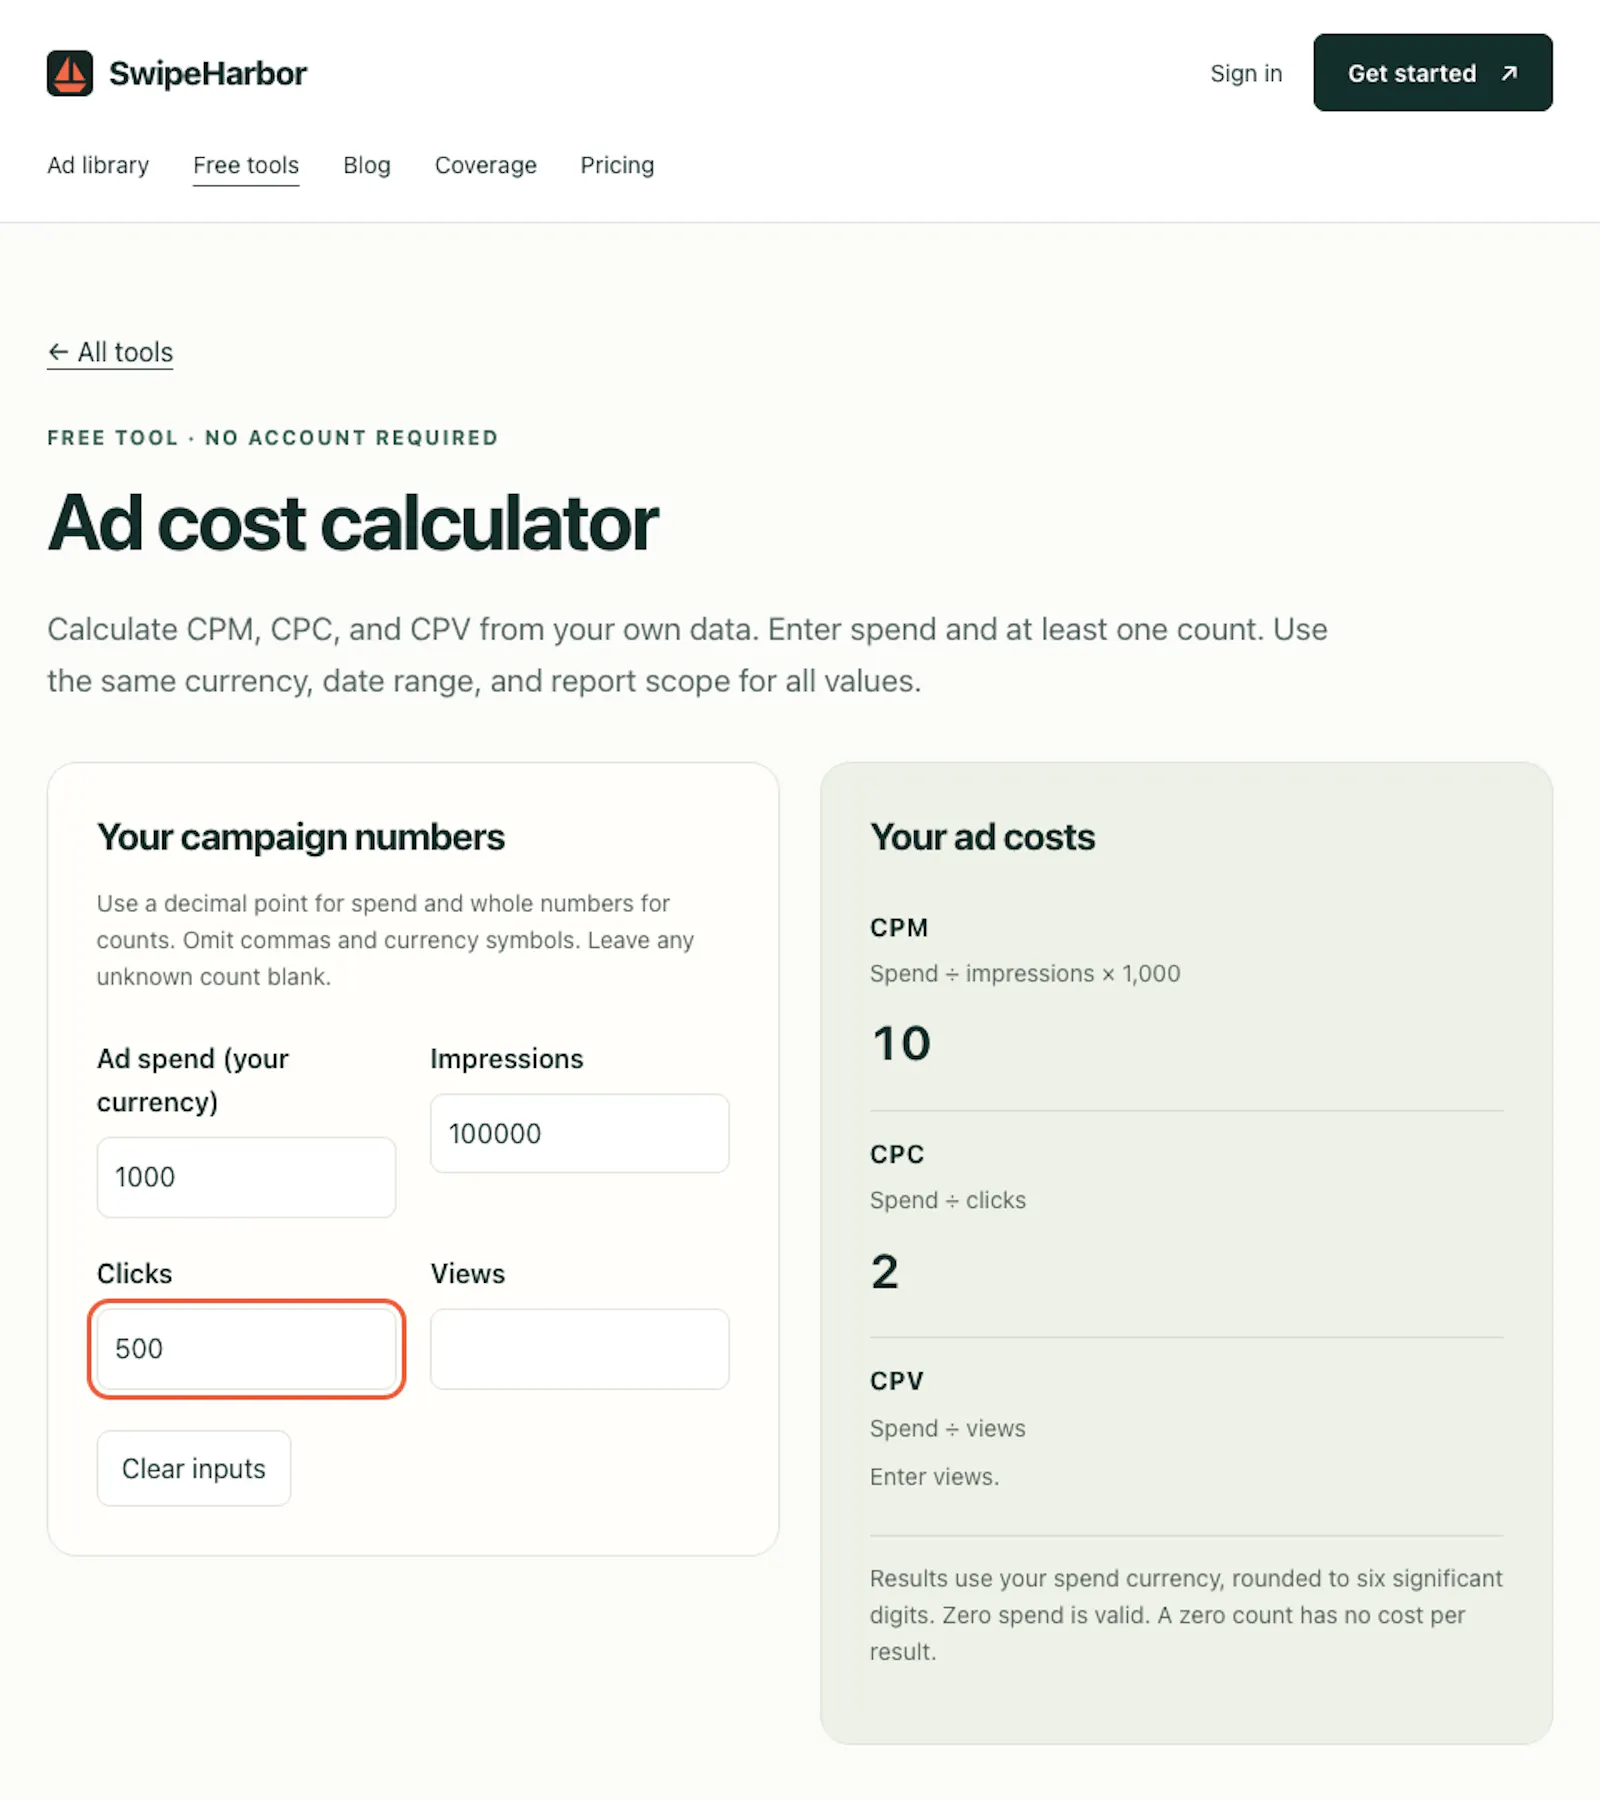Click the Clear inputs button
The height and width of the screenshot is (1800, 1600).
click(194, 1468)
